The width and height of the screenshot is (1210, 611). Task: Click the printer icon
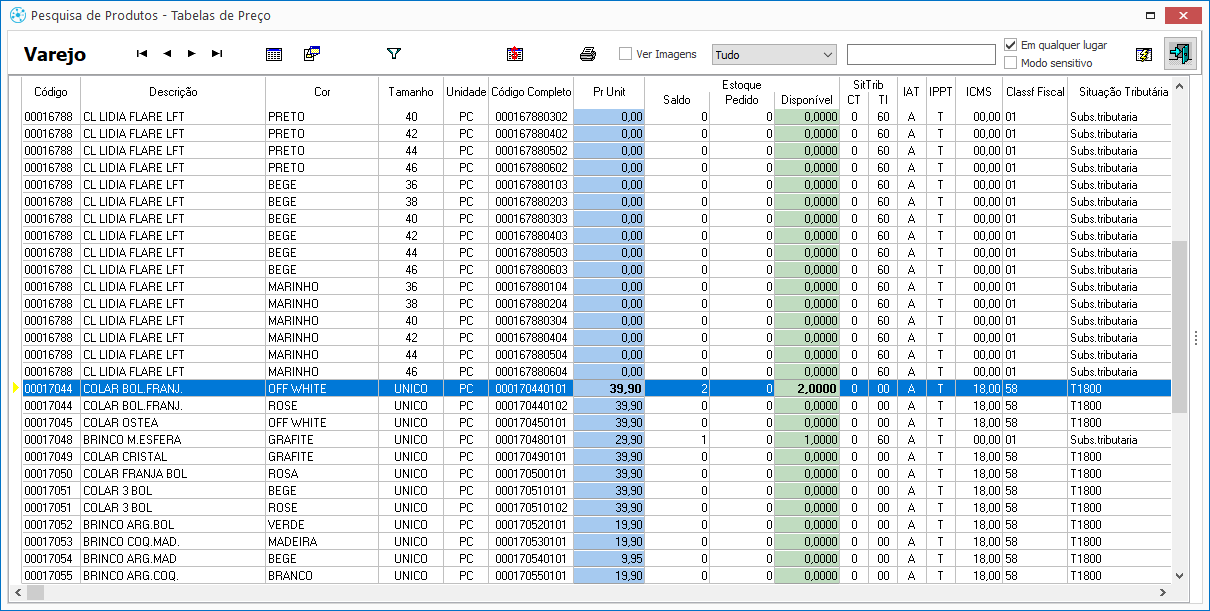click(x=588, y=54)
